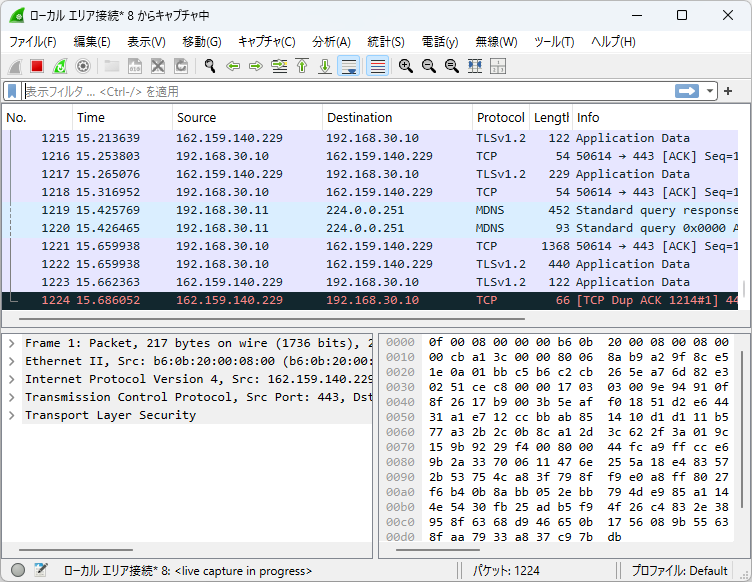The height and width of the screenshot is (582, 752).
Task: Toggle packet list colorization
Action: tap(377, 66)
